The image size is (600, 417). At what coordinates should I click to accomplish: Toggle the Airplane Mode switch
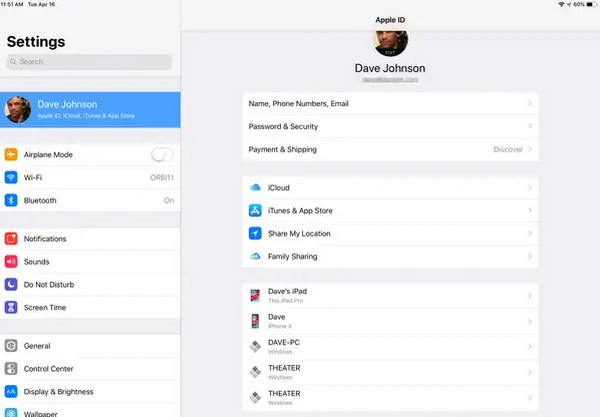click(162, 155)
